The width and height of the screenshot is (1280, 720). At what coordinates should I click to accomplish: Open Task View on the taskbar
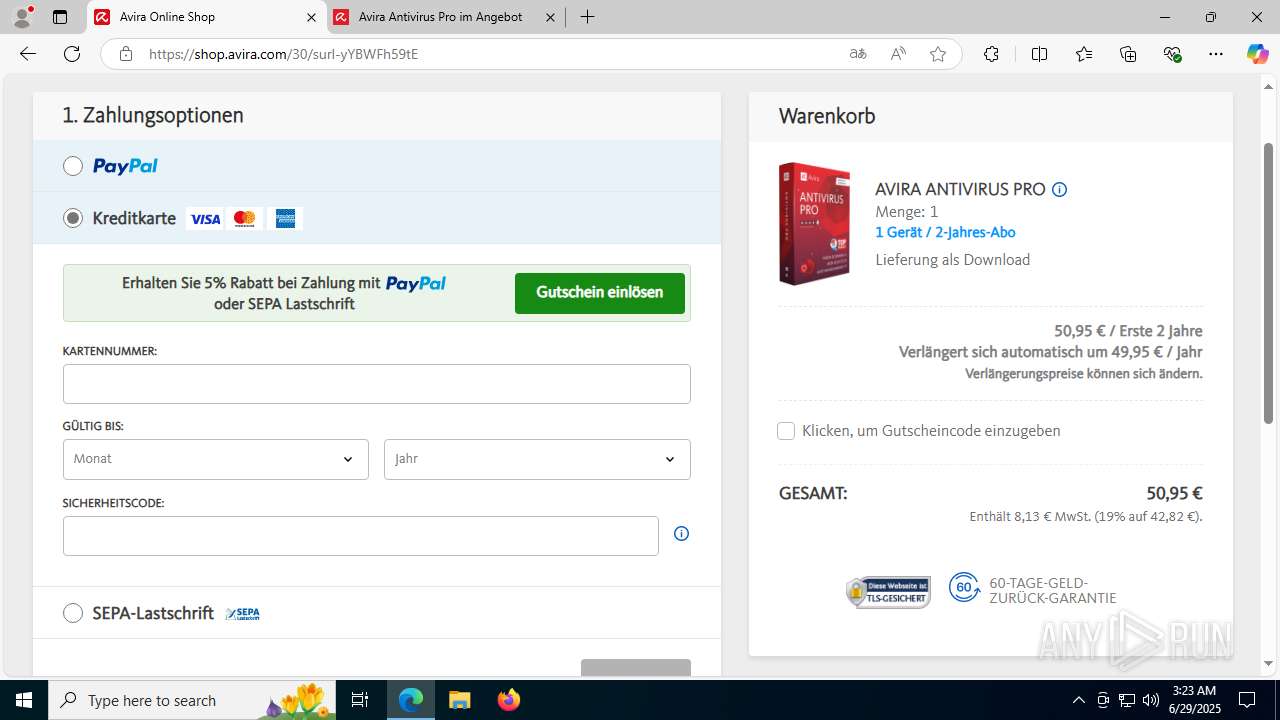360,700
